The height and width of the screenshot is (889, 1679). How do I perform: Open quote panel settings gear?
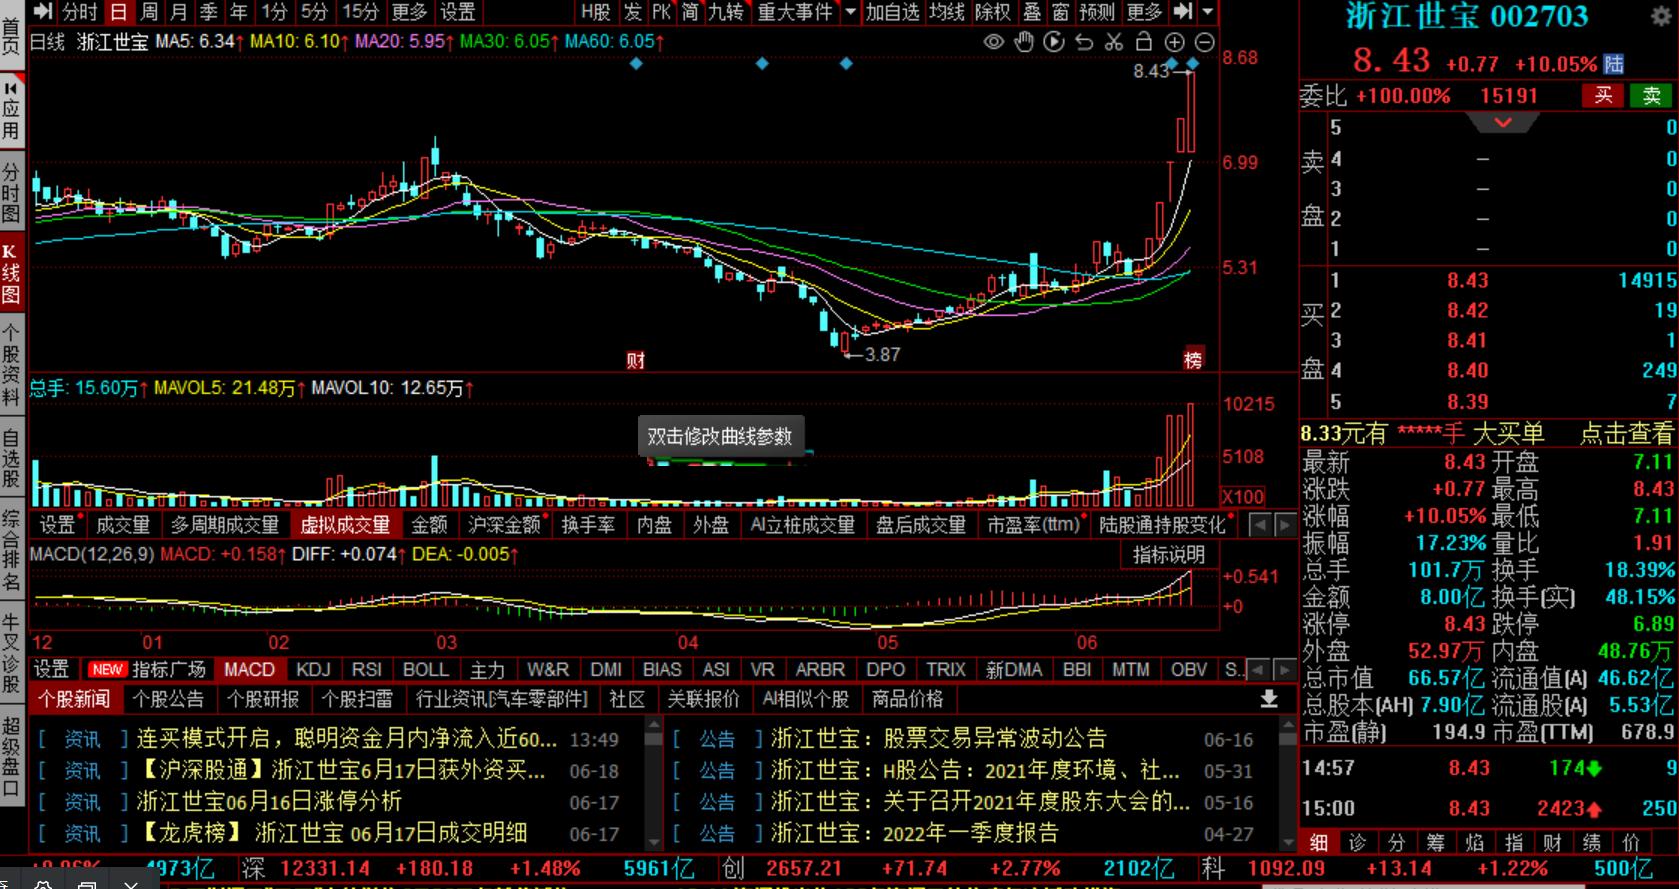1659,17
